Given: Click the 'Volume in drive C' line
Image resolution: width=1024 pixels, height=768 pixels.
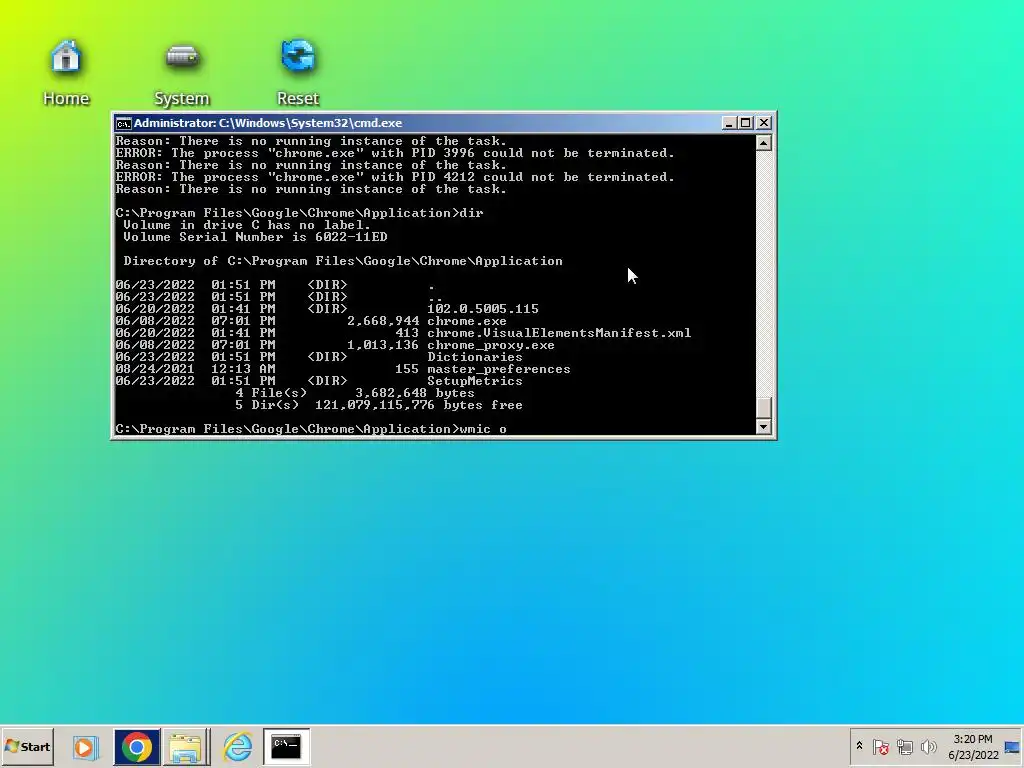Looking at the screenshot, I should [x=247, y=225].
